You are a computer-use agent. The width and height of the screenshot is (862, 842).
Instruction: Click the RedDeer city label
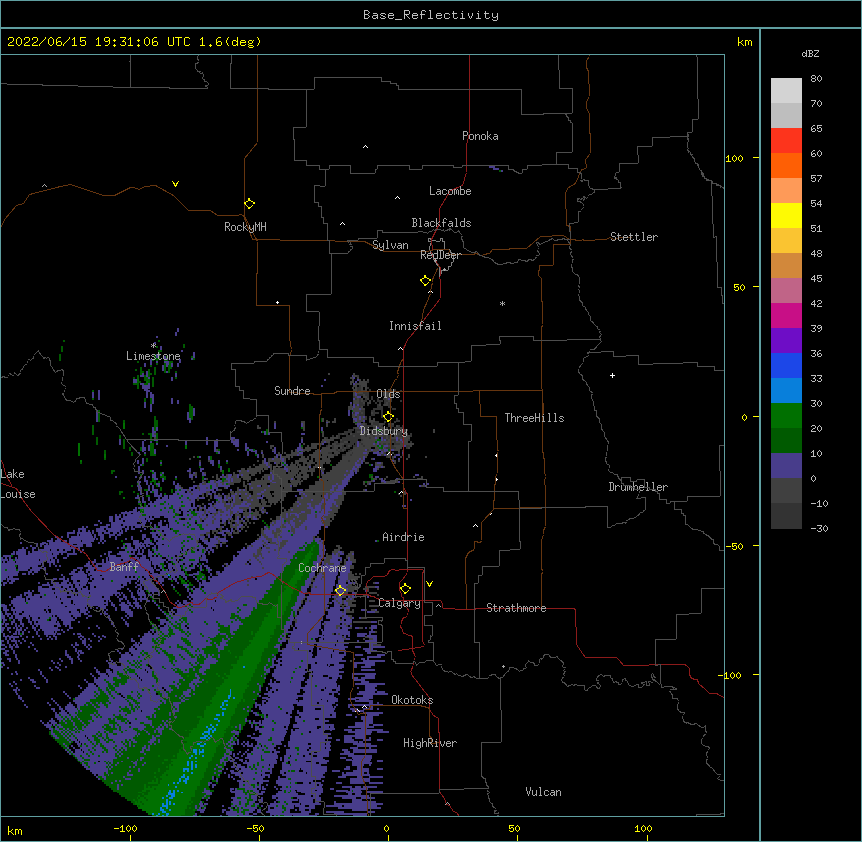click(x=440, y=255)
